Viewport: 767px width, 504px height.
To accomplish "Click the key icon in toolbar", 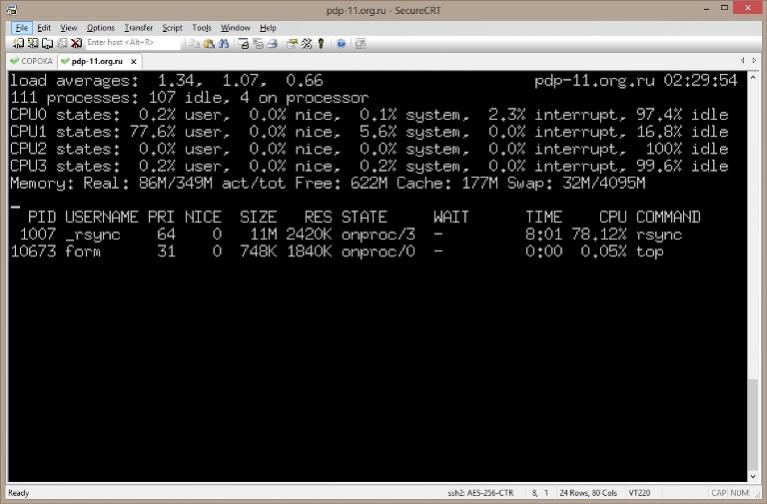I will pyautogui.click(x=321, y=44).
